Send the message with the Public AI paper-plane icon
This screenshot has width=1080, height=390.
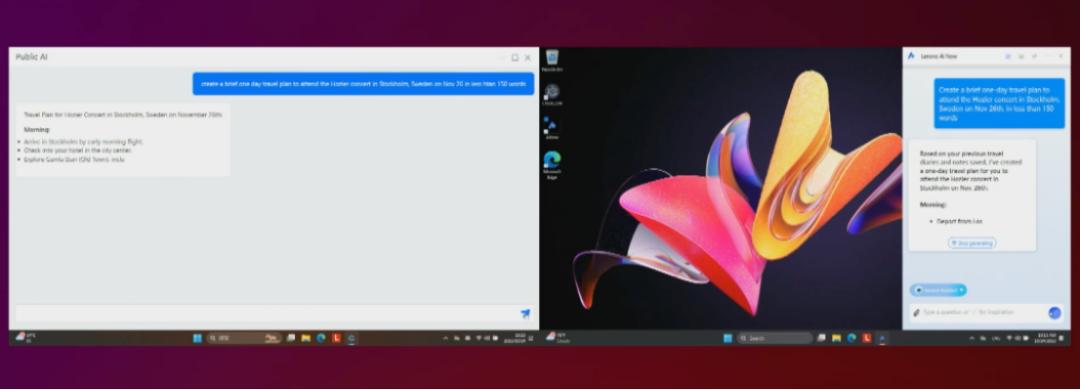coord(525,314)
